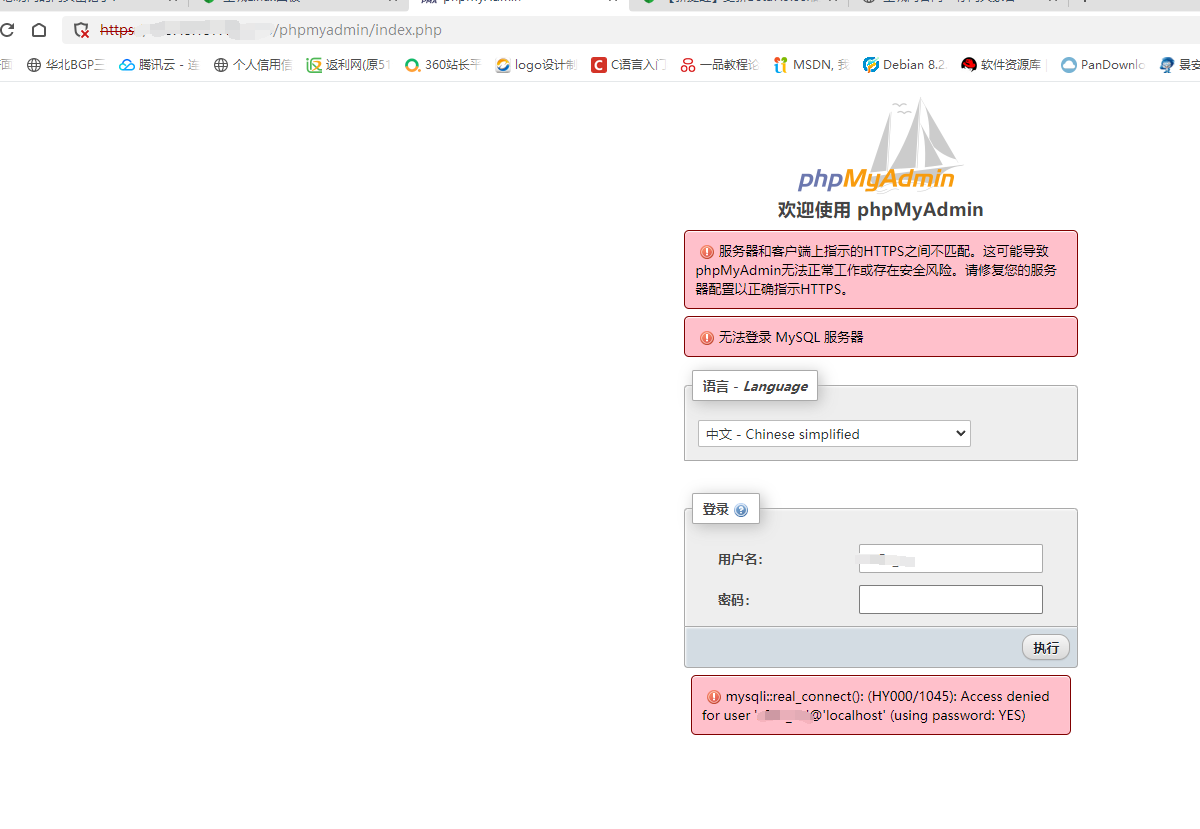Open the 华北BGP bookmark
The height and width of the screenshot is (829, 1200).
coord(65,65)
